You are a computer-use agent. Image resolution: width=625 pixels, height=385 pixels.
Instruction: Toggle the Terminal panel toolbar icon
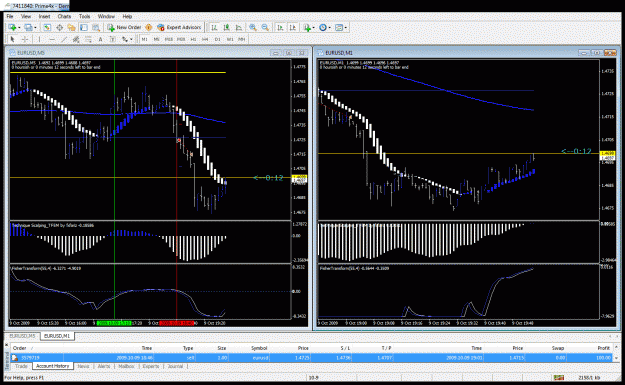[84, 28]
